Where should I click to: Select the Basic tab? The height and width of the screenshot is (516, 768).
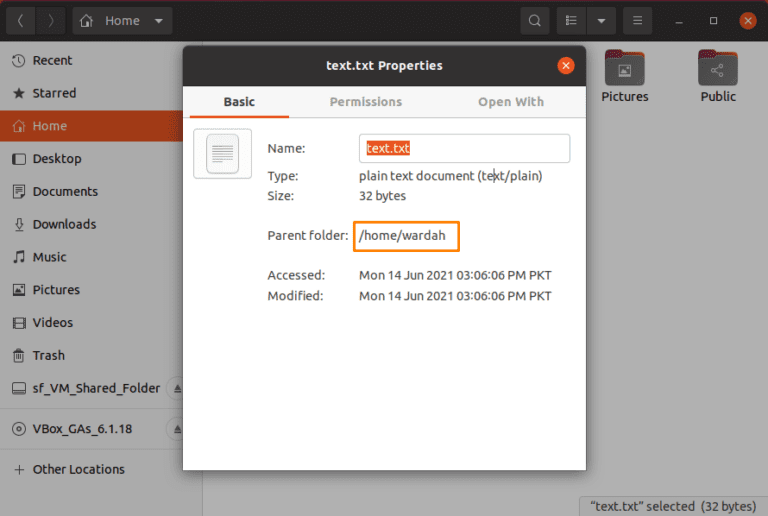click(x=239, y=102)
